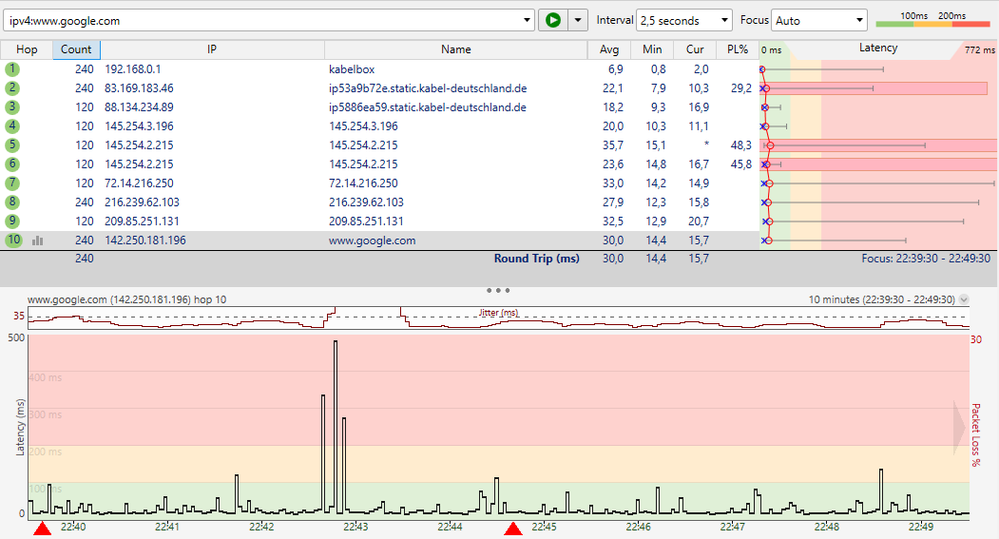Sort by the Count column header

click(x=76, y=49)
